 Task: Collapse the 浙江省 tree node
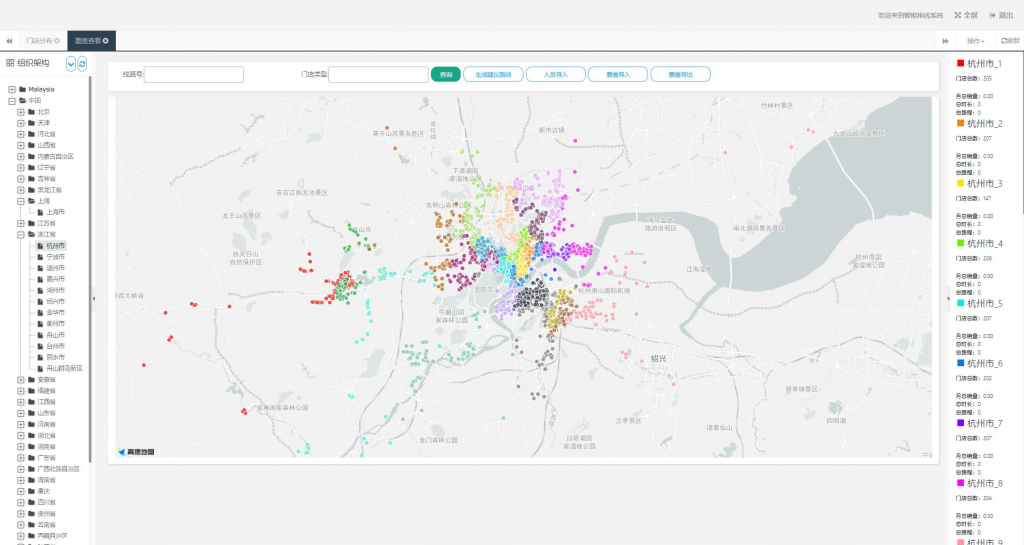[20, 234]
